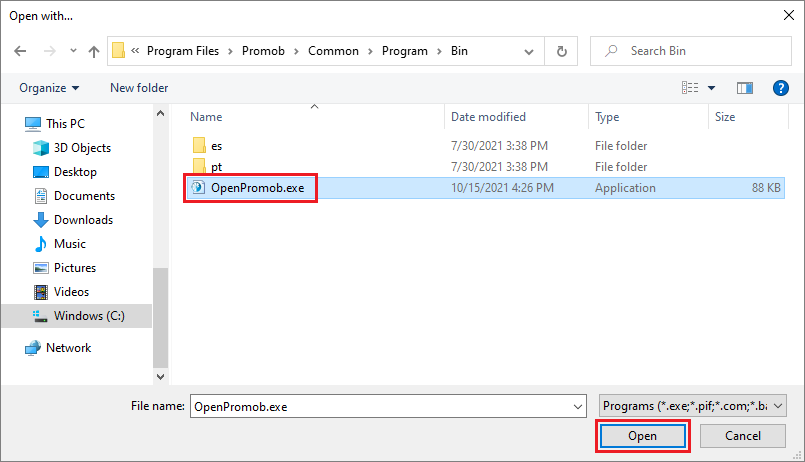Click the Videos filmstrip icon
Screen dimensions: 805x462
pyautogui.click(x=41, y=292)
